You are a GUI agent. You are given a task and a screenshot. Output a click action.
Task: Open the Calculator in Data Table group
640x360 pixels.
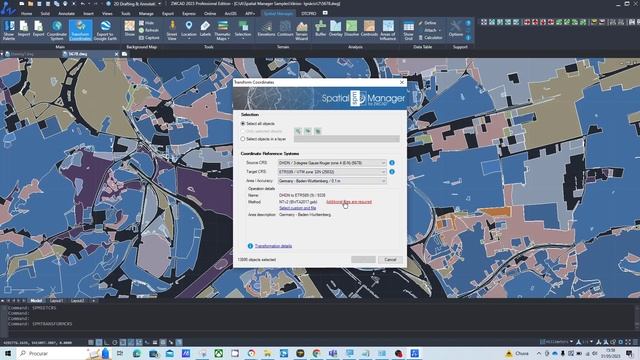click(431, 38)
